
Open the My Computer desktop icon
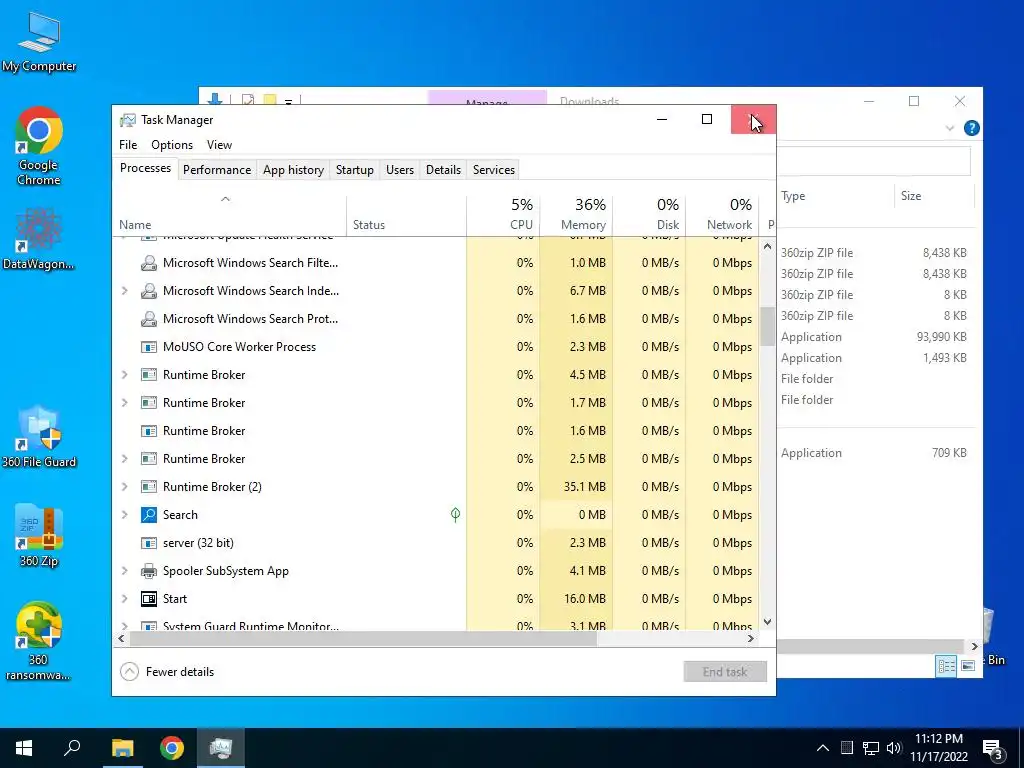39,41
